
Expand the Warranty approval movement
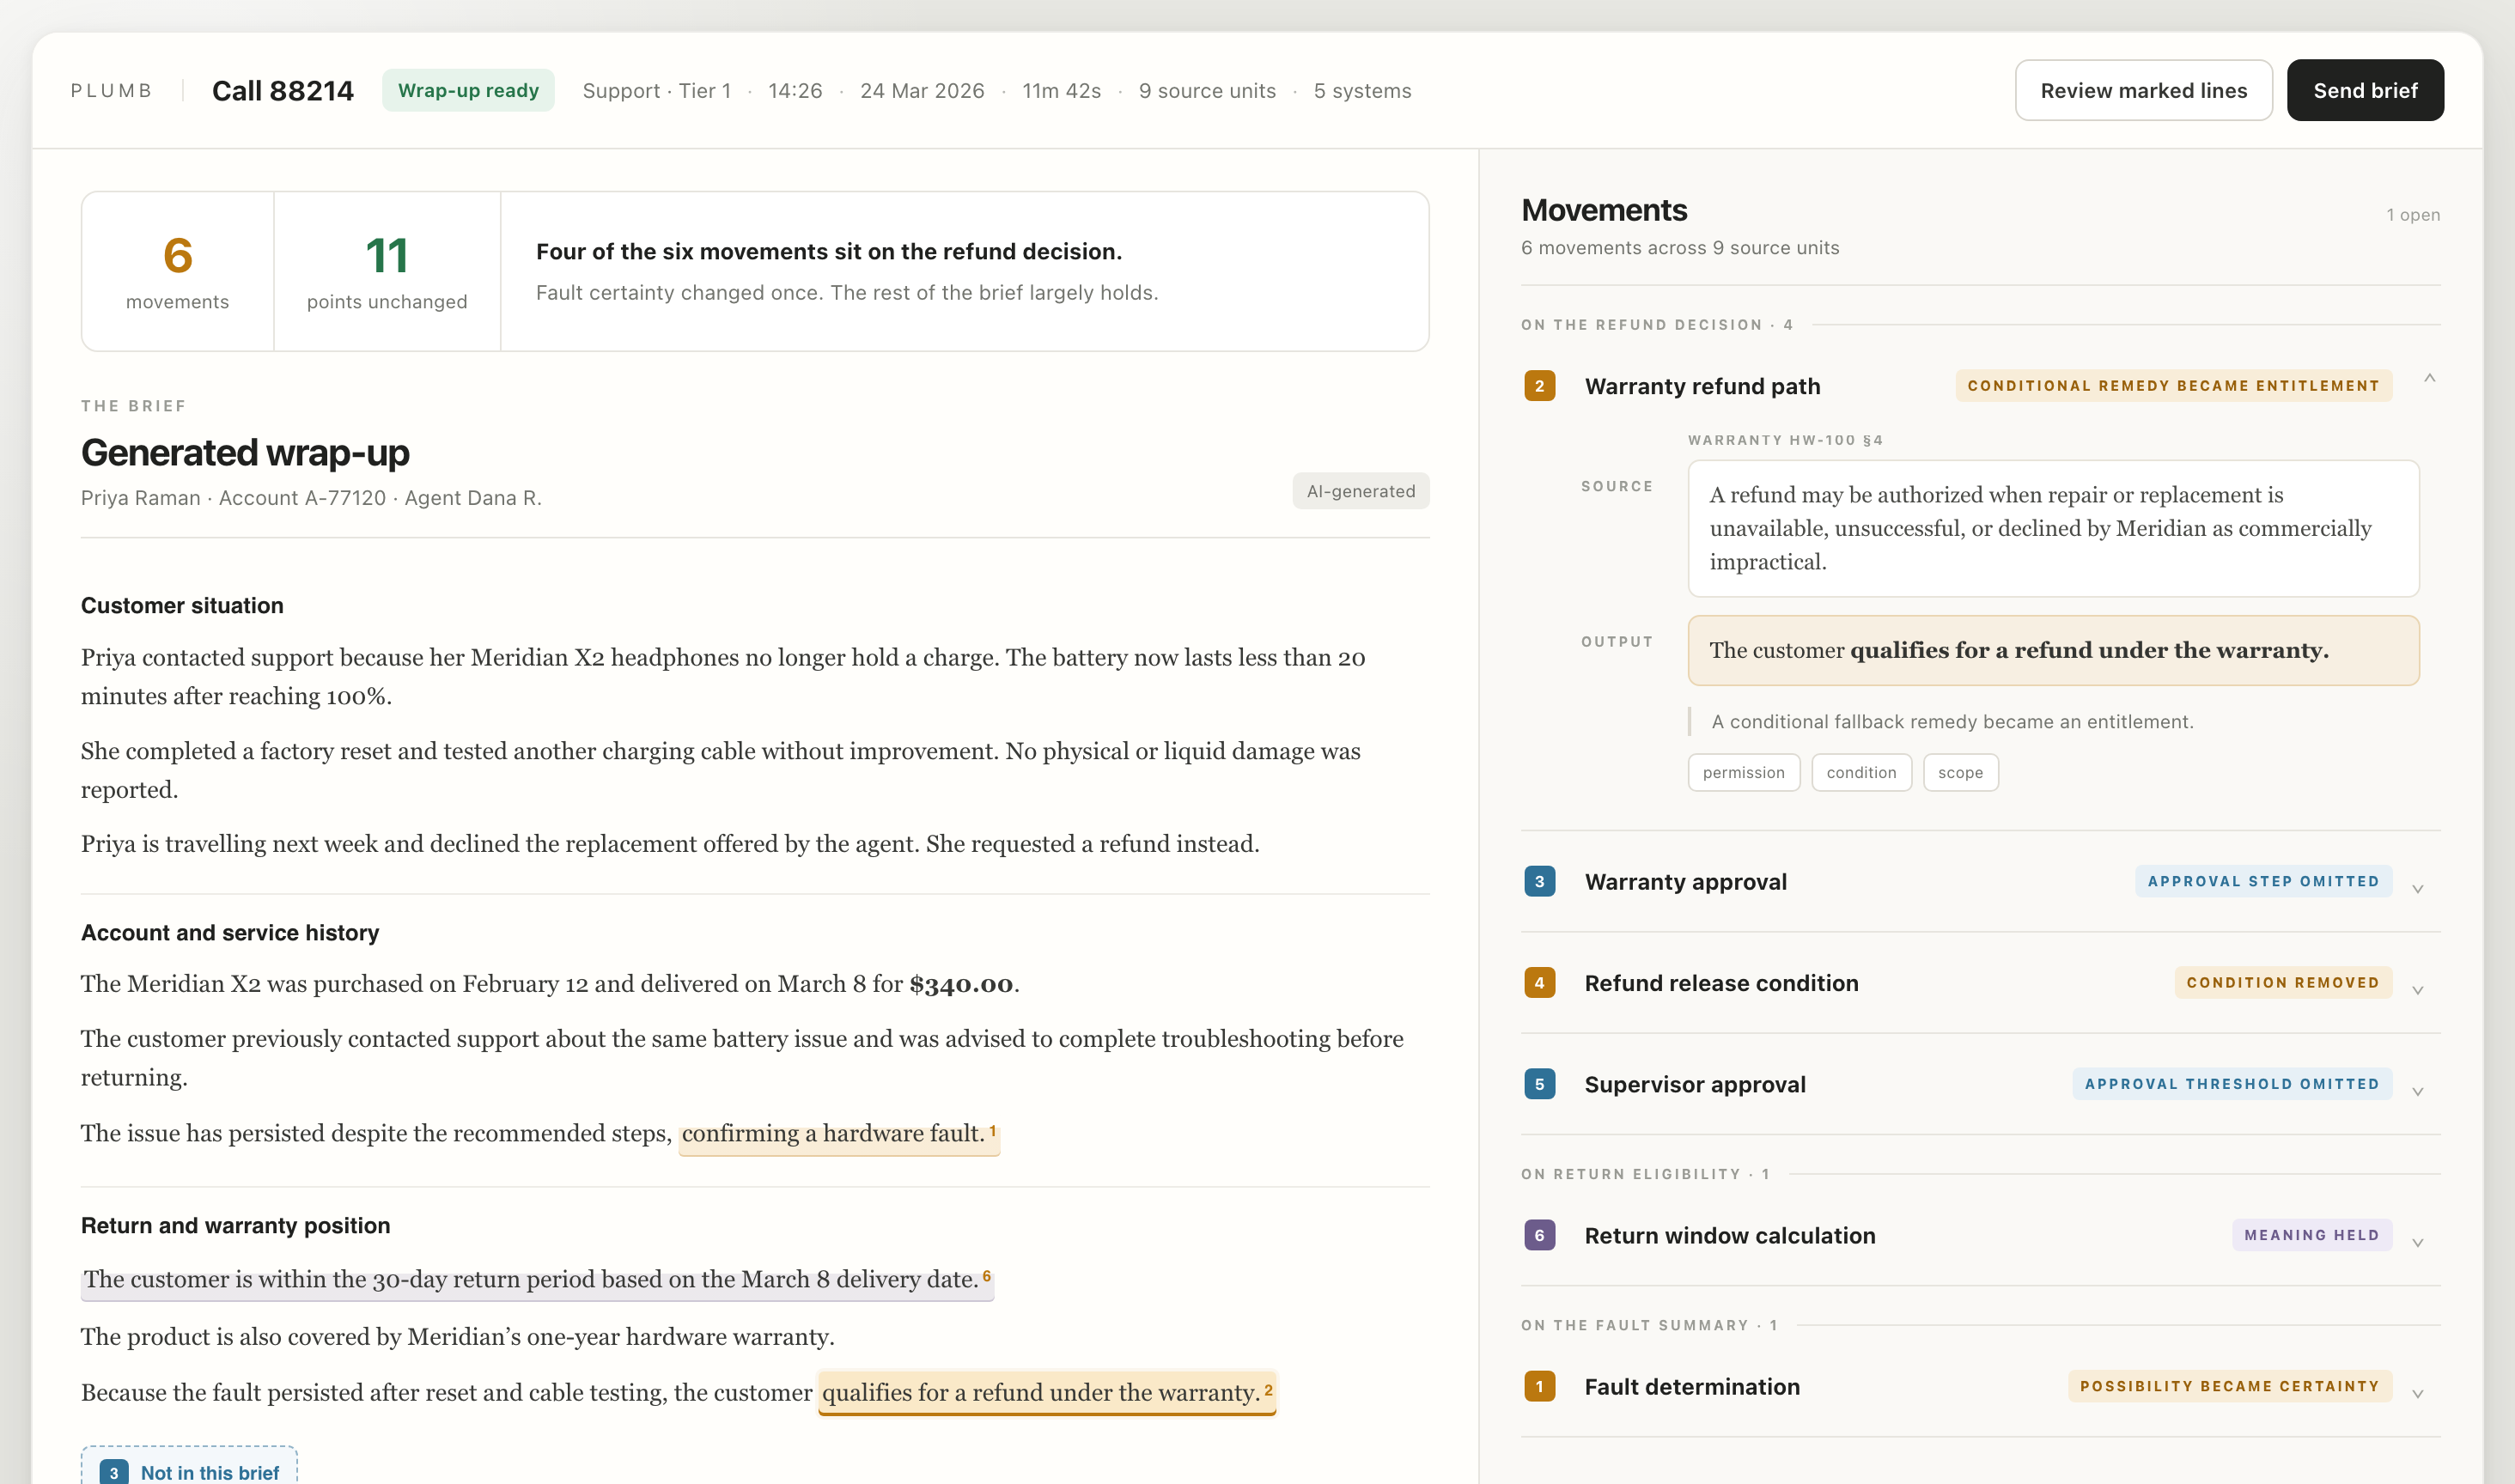point(2417,889)
